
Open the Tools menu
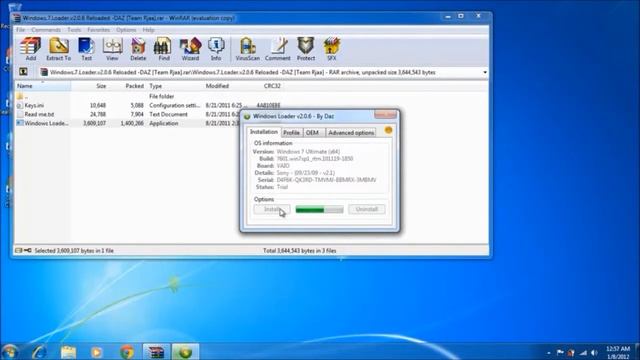click(74, 30)
